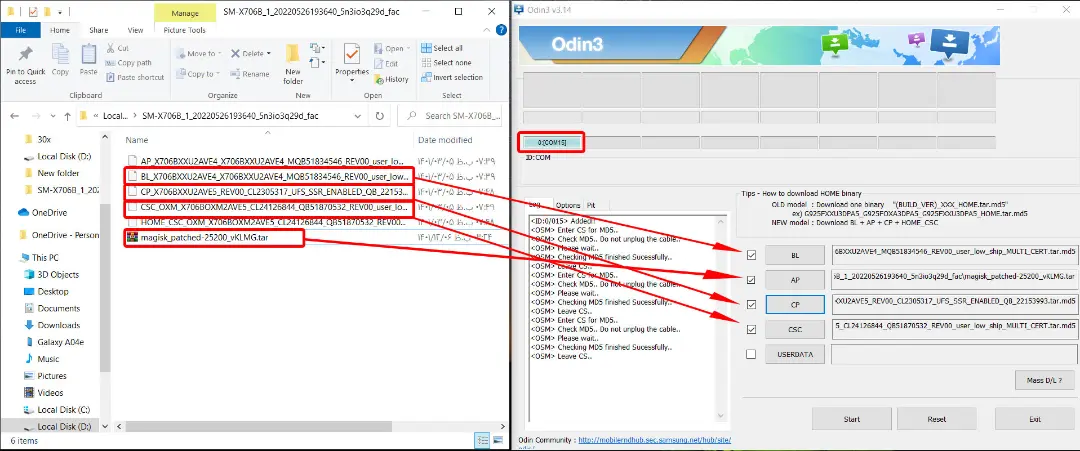Image resolution: width=1080 pixels, height=451 pixels.
Task: Click the OneDrive cloud icon in sidebar
Action: click(23, 213)
